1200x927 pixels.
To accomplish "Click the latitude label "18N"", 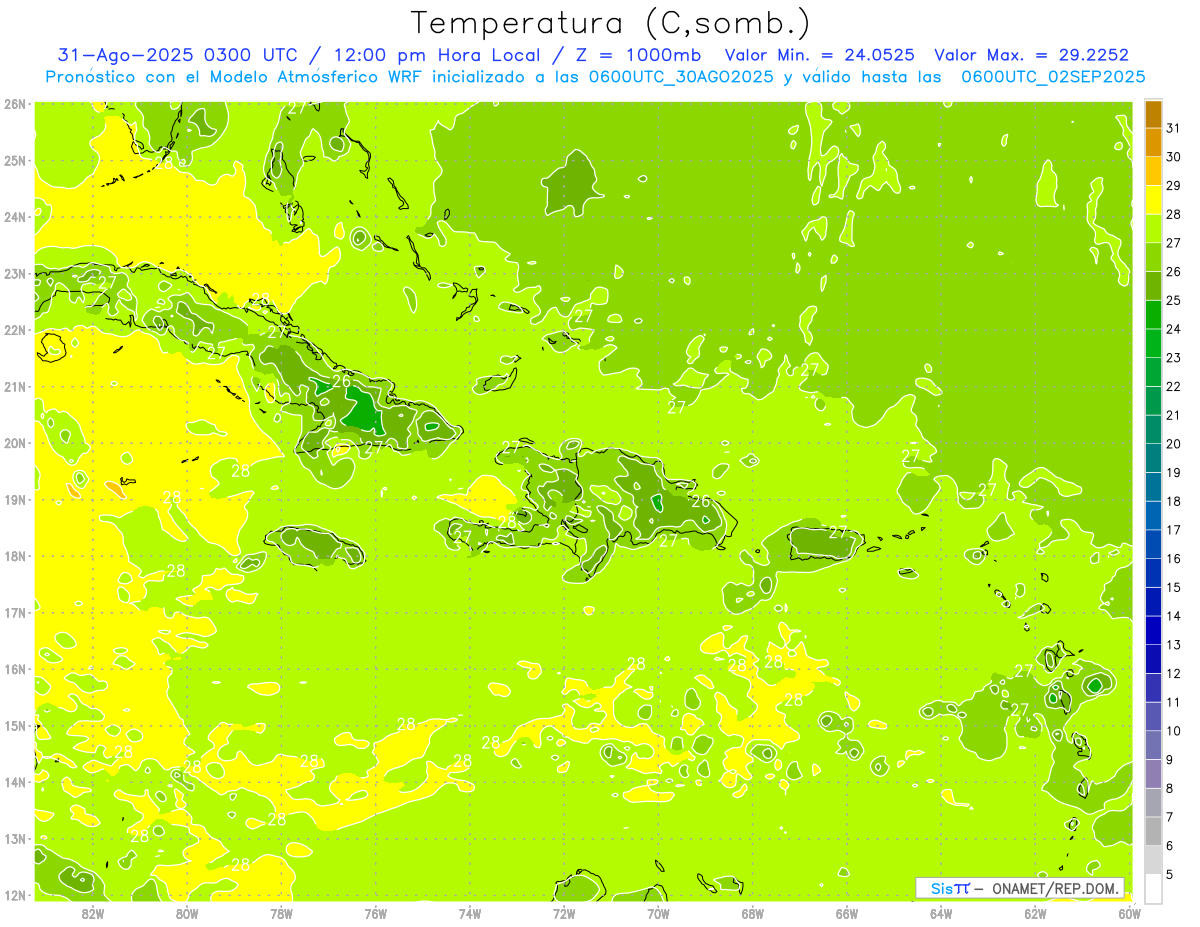I will [x=14, y=556].
